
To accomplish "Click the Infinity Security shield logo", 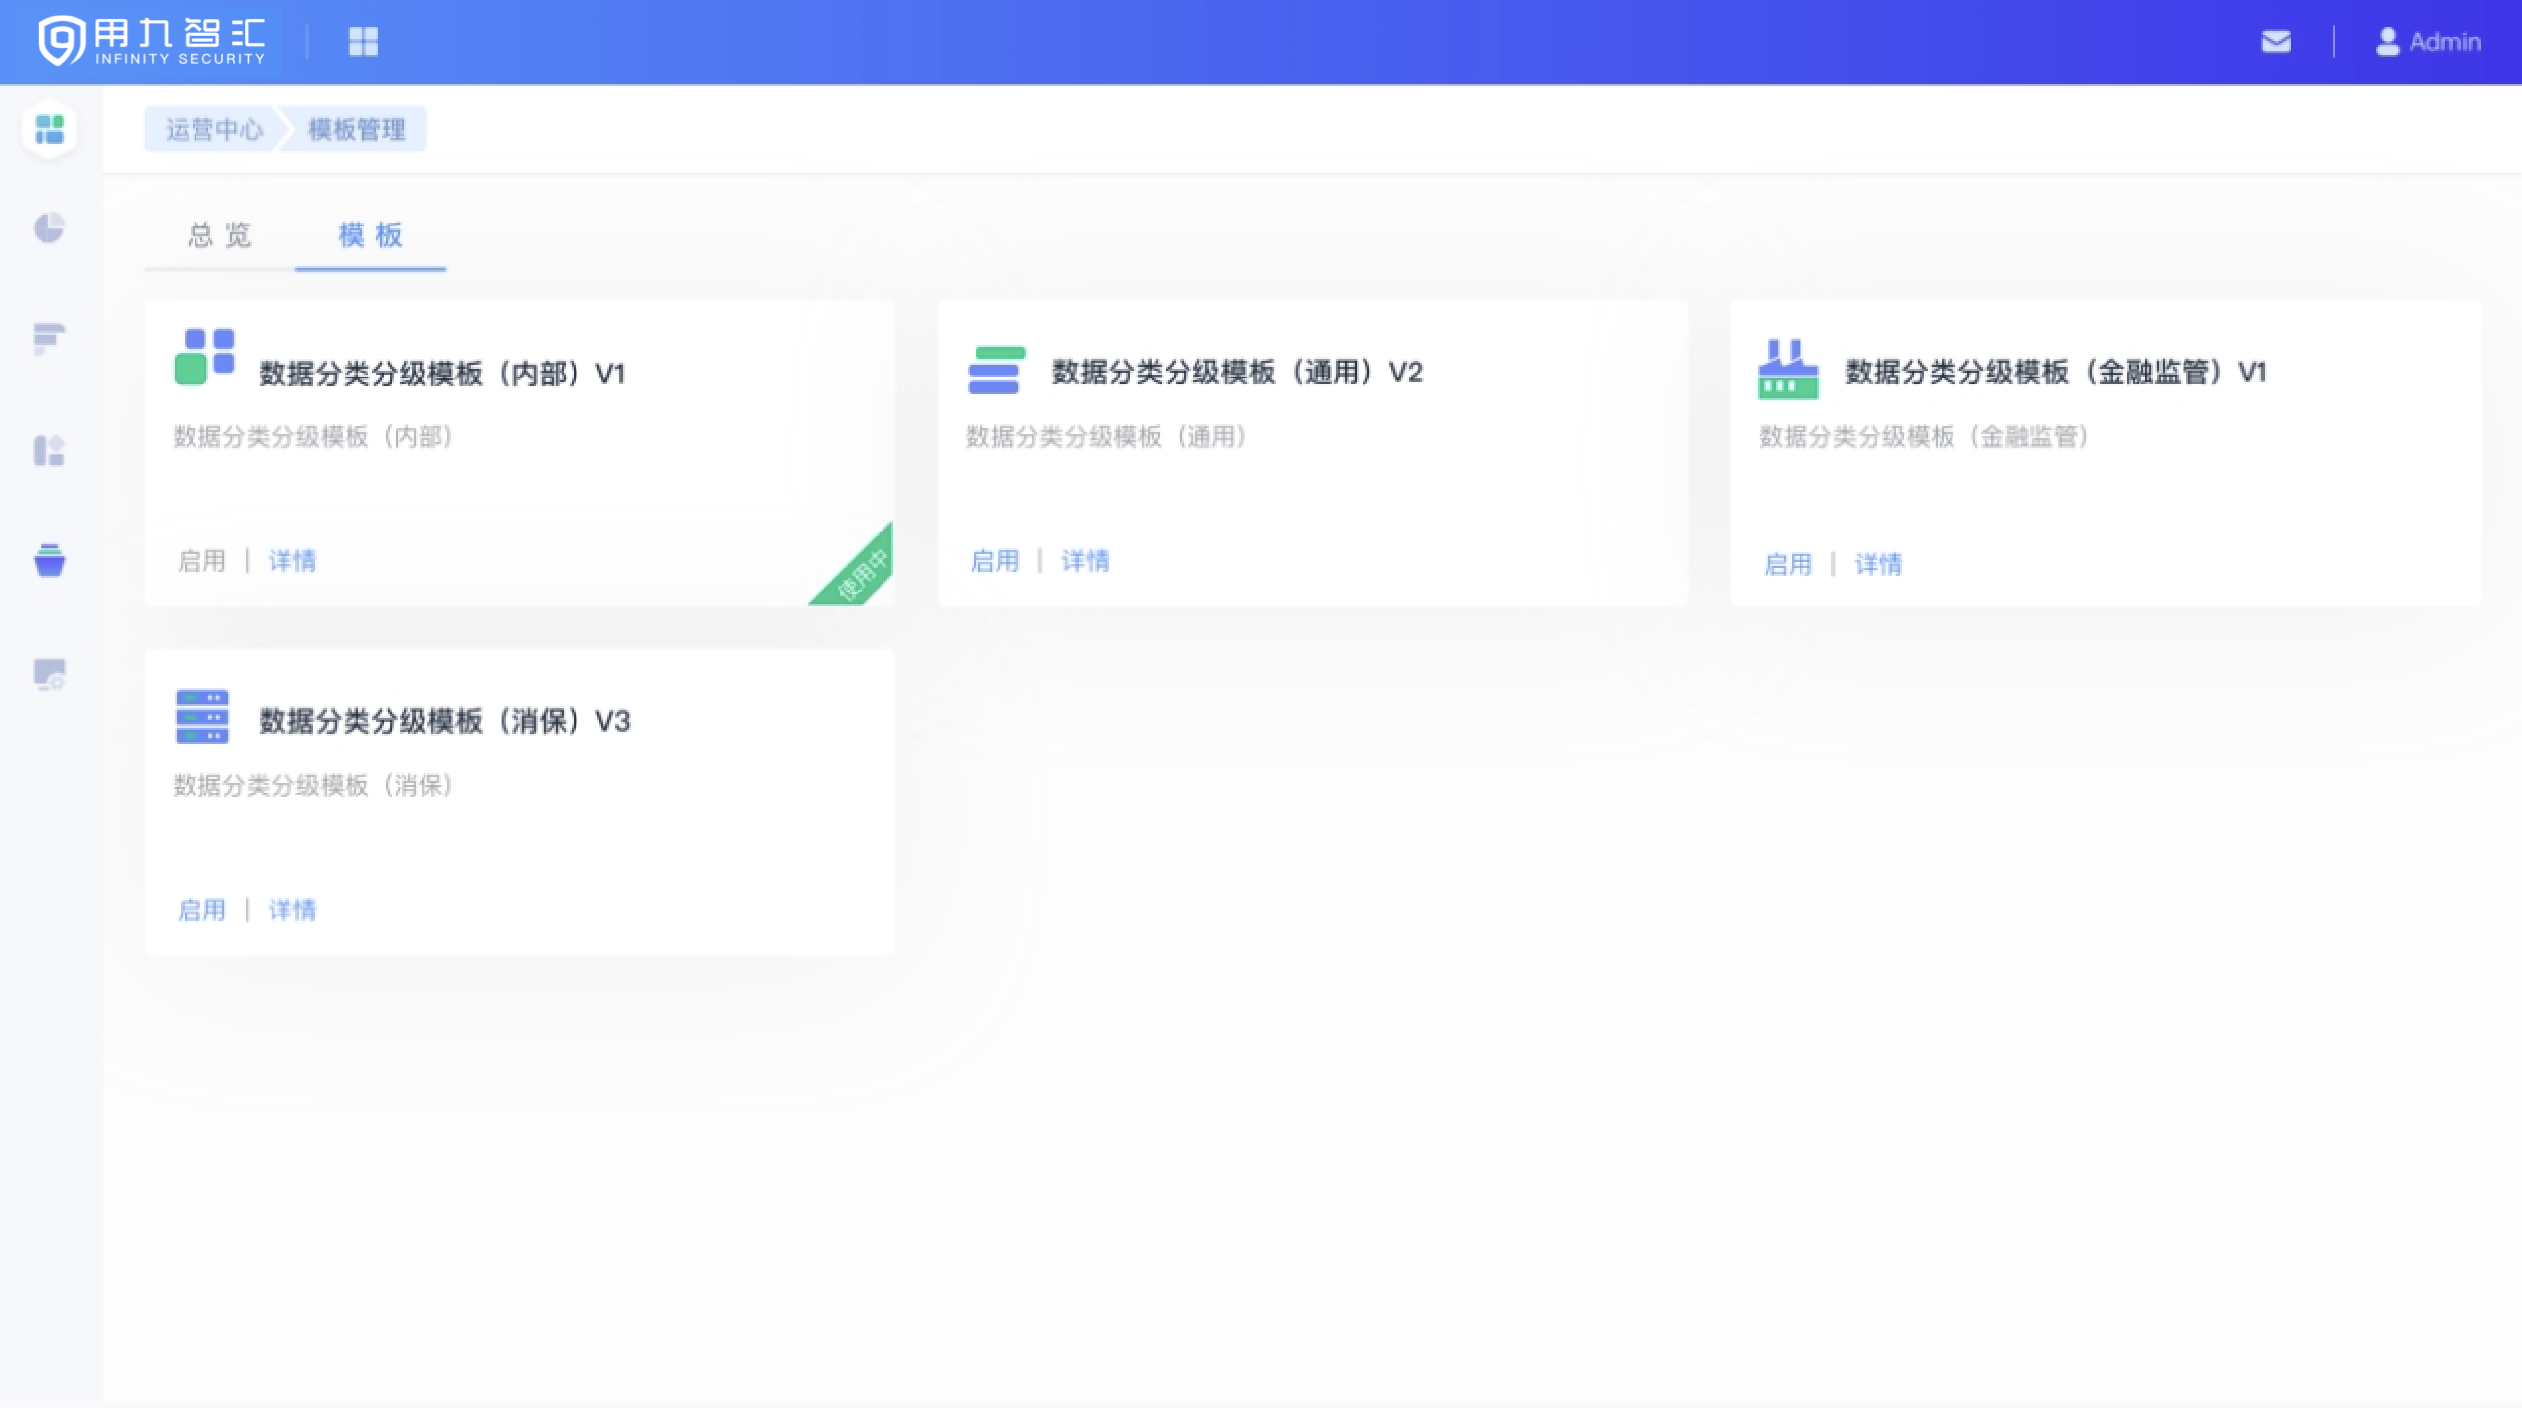I will point(62,42).
